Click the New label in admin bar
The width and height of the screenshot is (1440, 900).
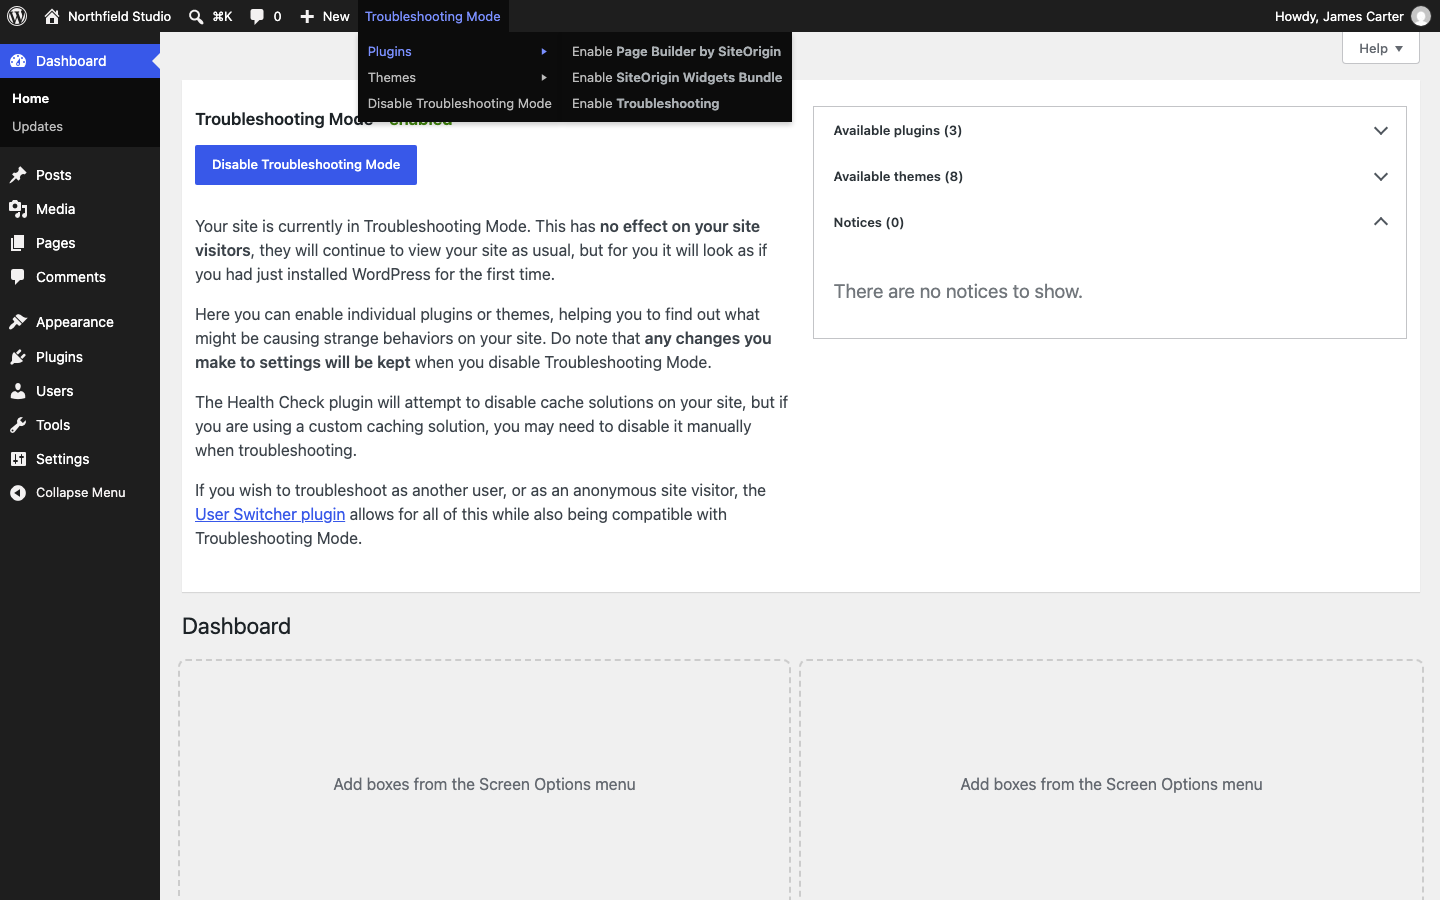click(336, 16)
